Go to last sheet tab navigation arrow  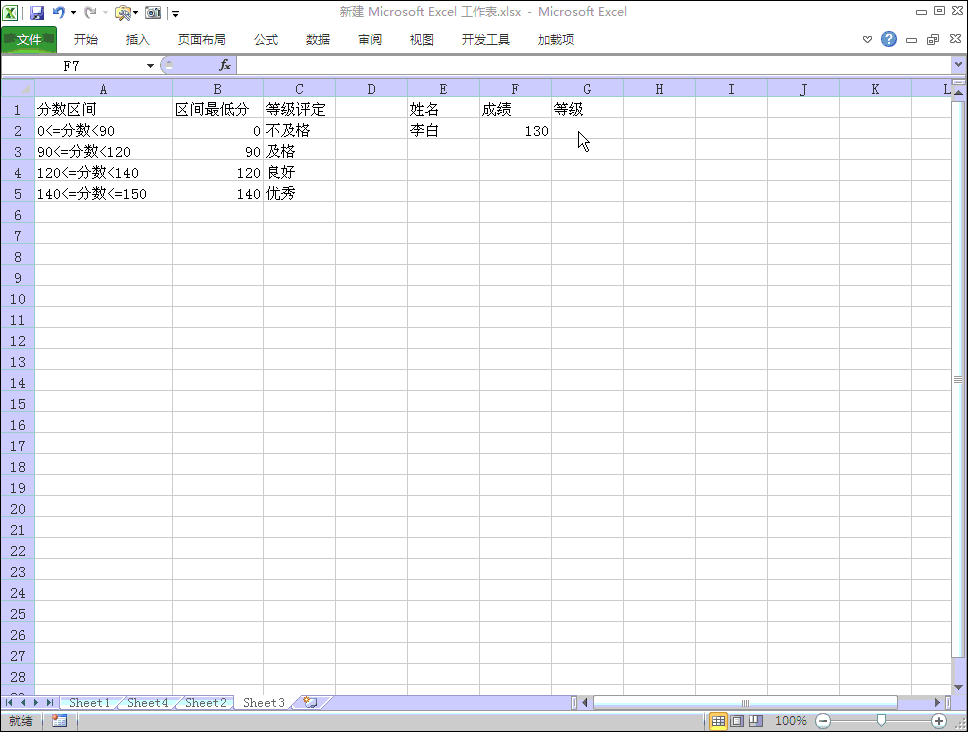49,702
